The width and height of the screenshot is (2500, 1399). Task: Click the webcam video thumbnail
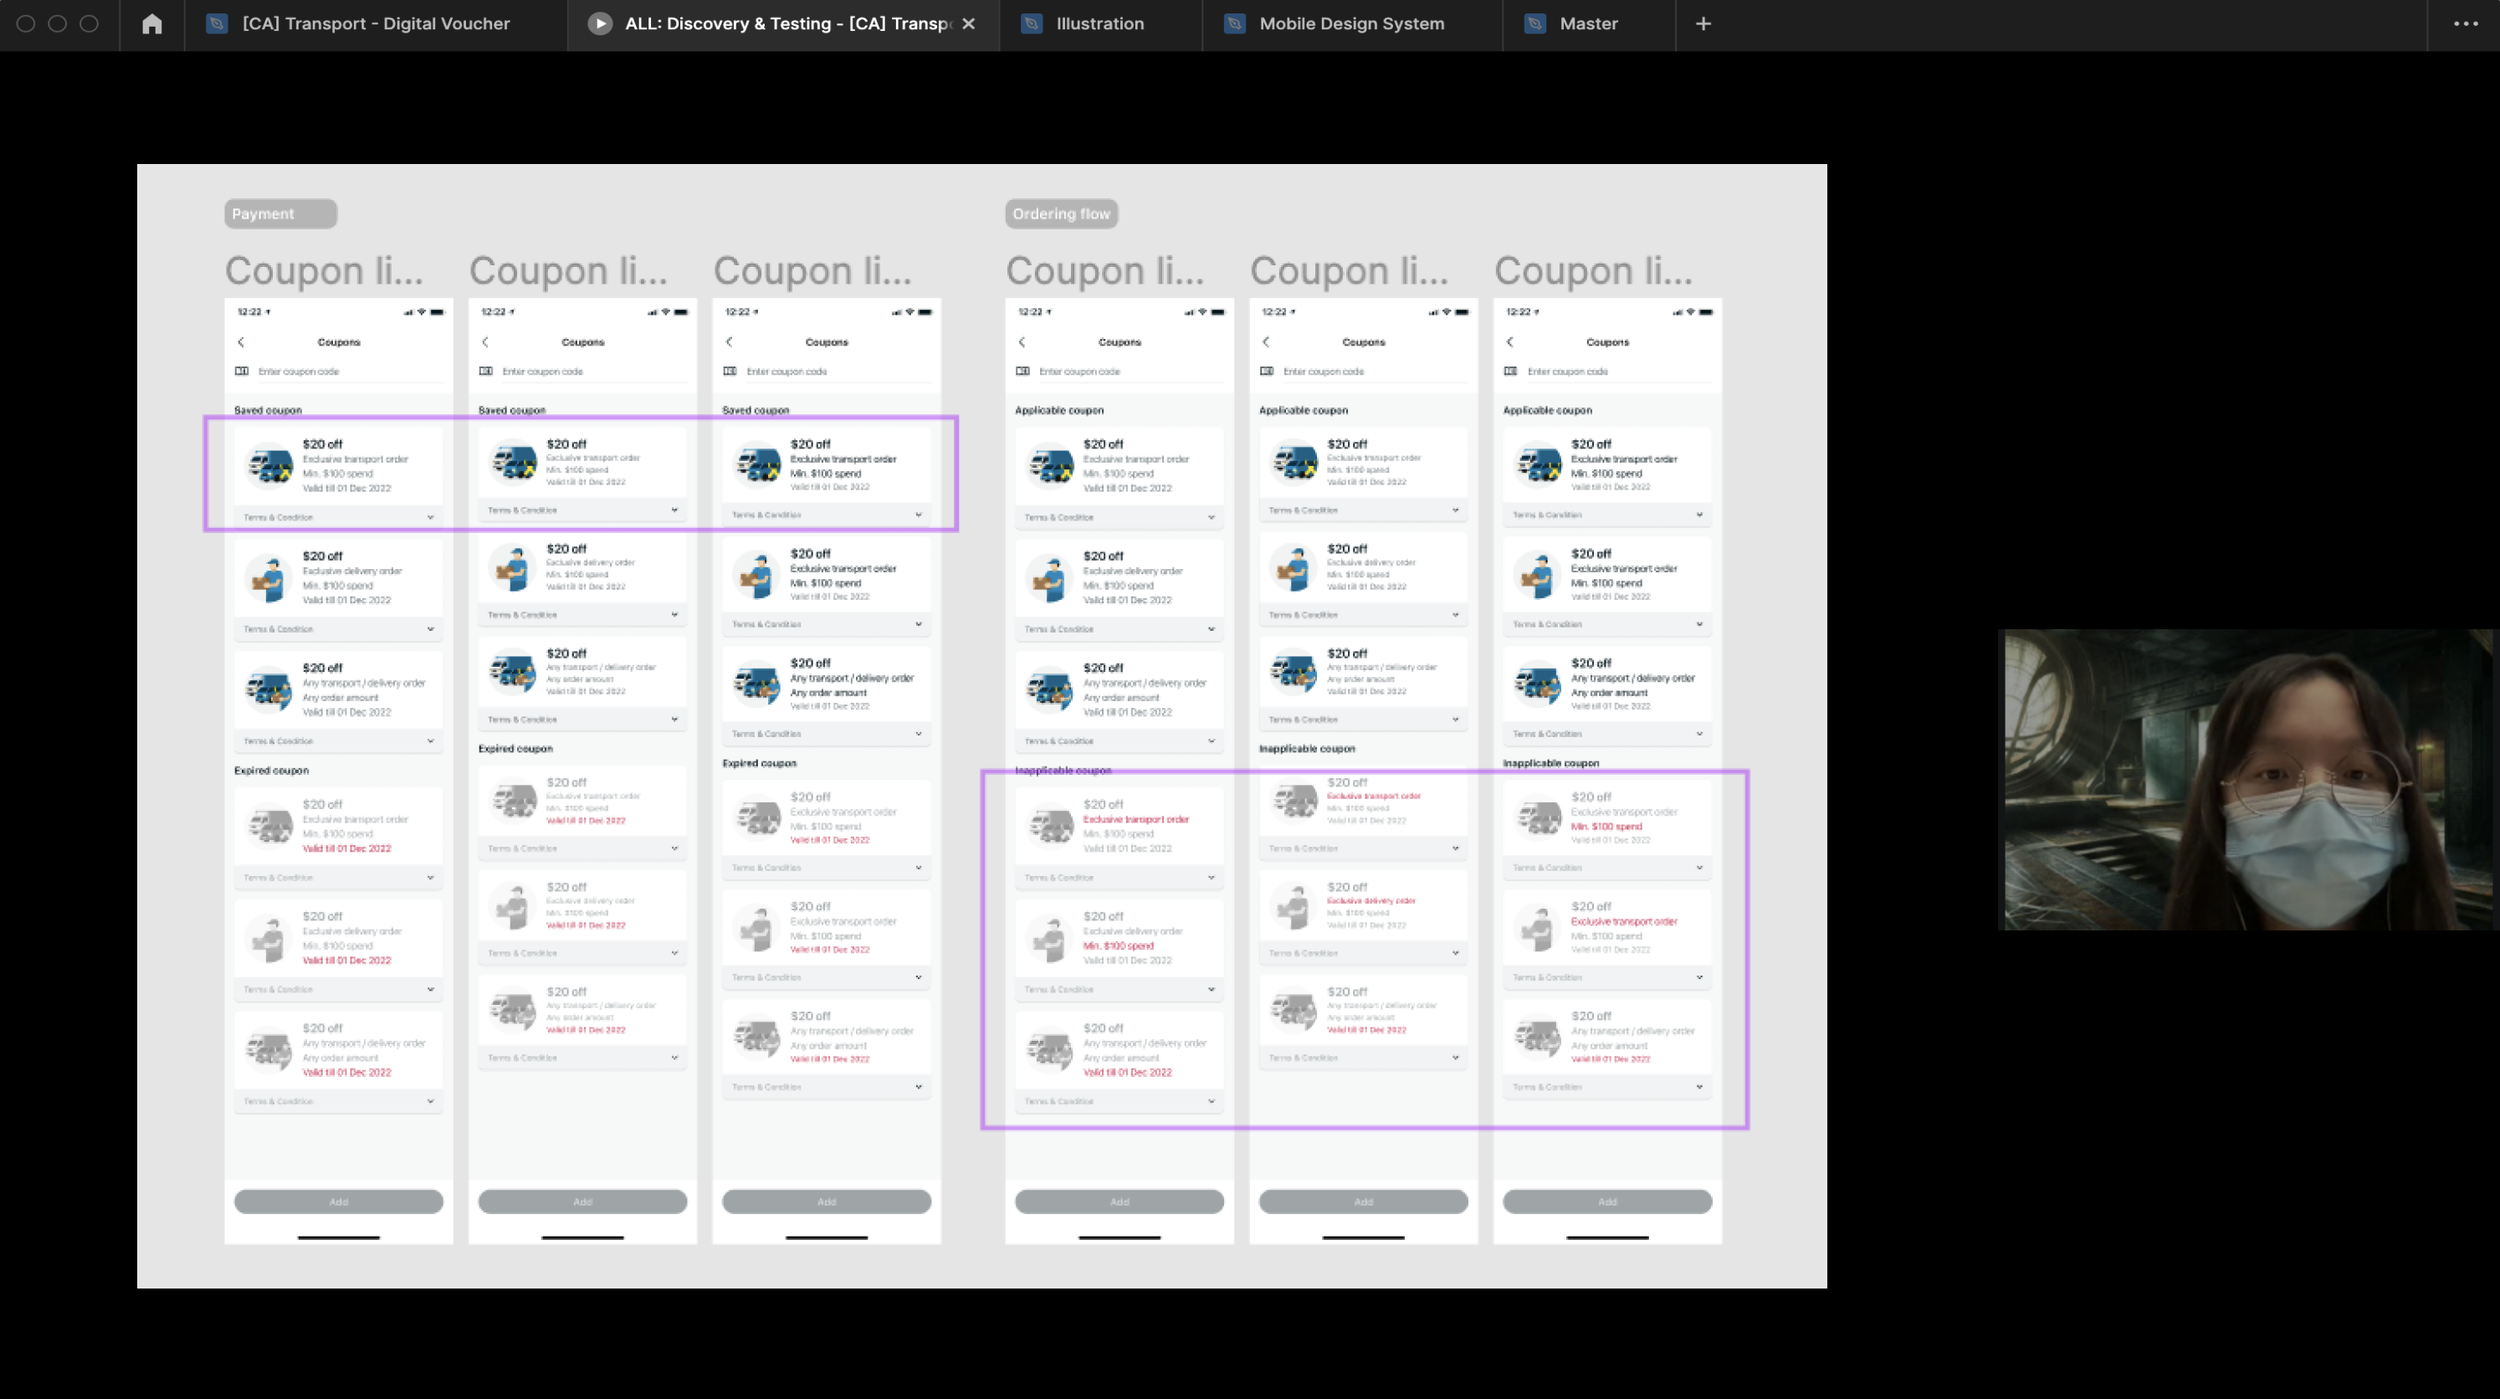pos(2247,779)
